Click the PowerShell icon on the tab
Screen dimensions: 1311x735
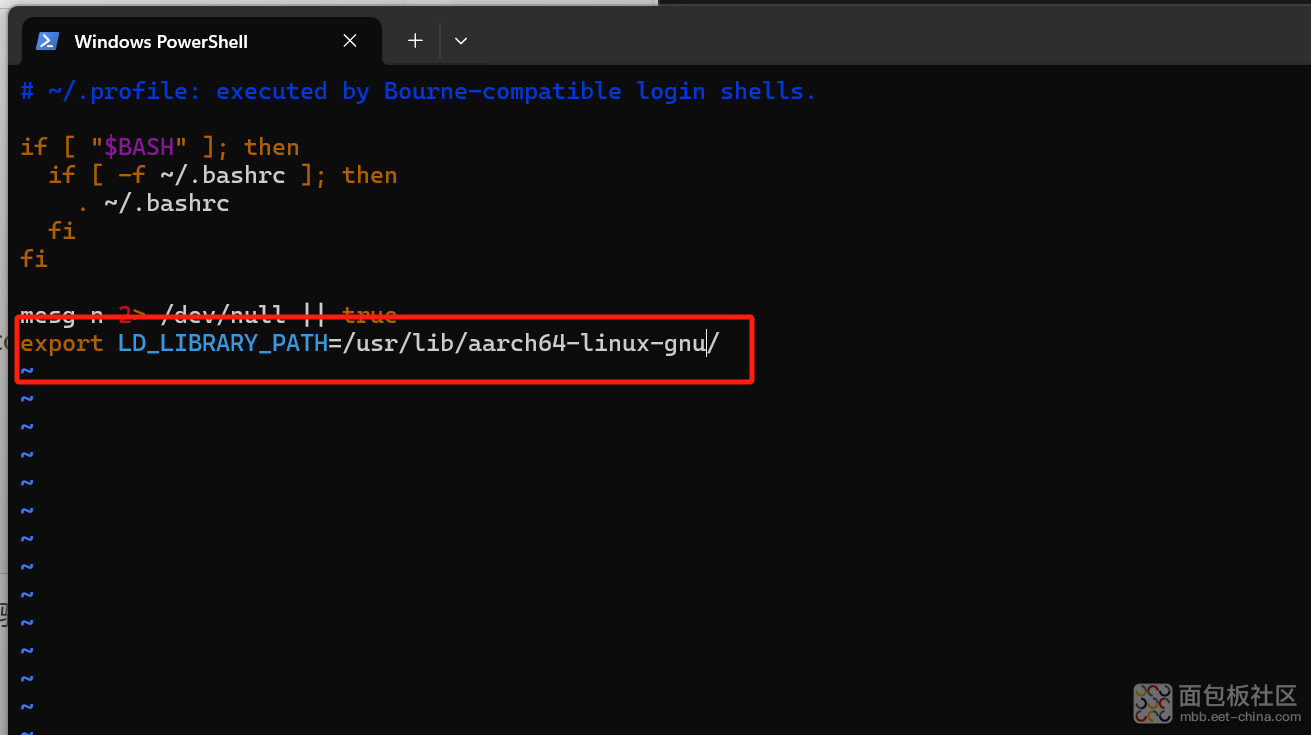click(46, 41)
